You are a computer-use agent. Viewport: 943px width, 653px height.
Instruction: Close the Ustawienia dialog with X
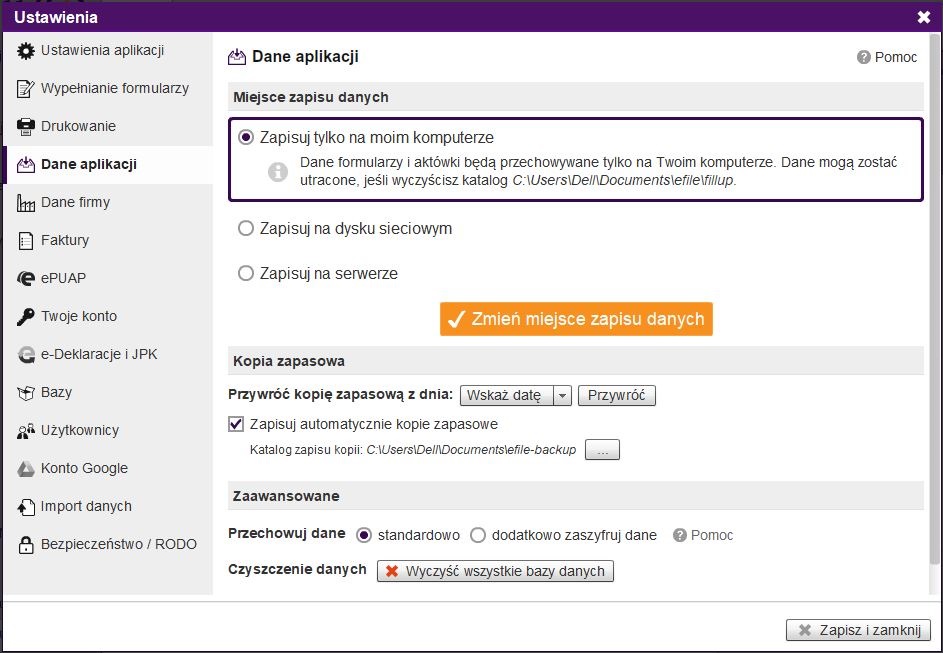click(924, 17)
